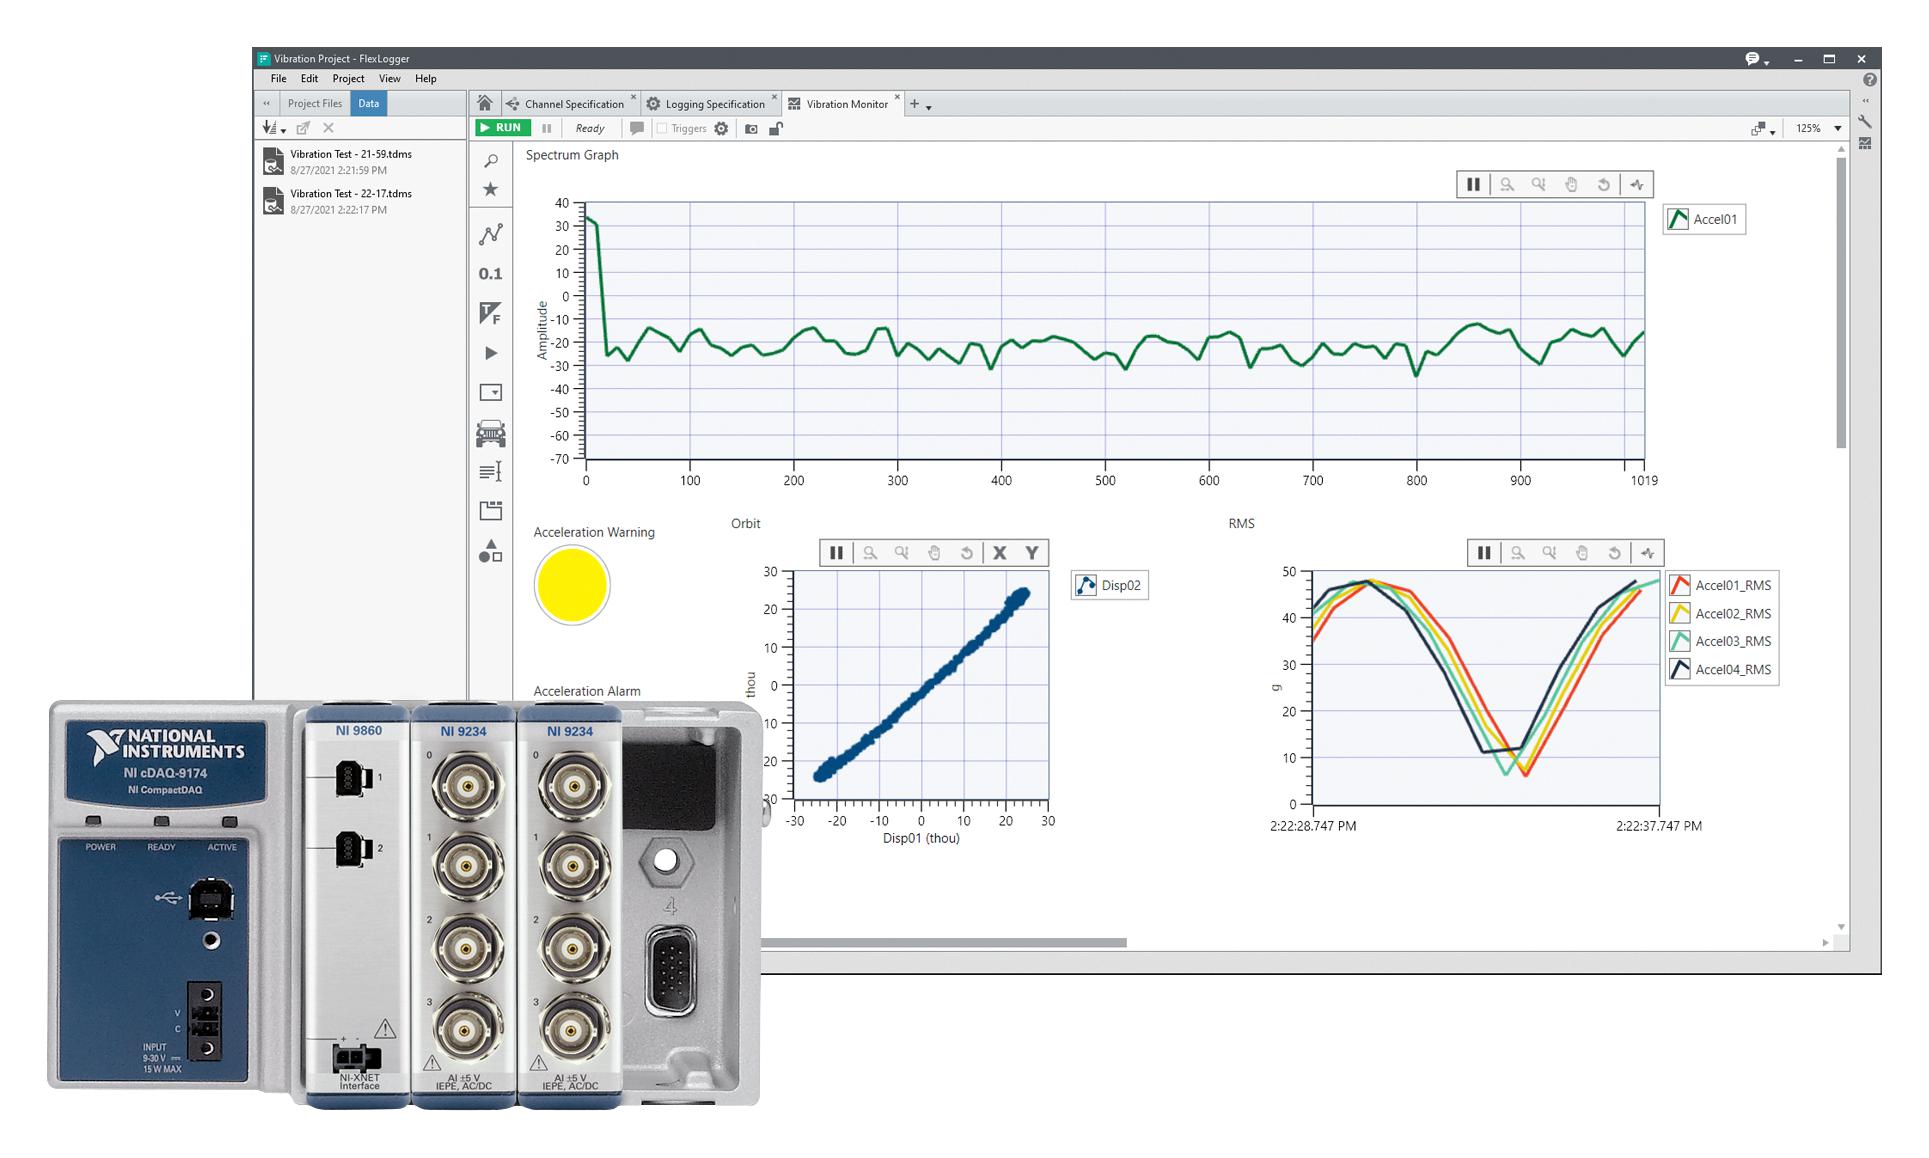Select the dropdown control palette icon
Image resolution: width=1929 pixels, height=1158 pixels.
[x=490, y=393]
